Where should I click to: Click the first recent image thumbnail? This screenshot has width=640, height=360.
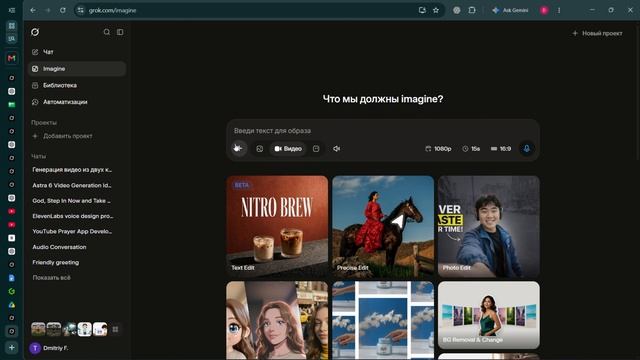click(38, 329)
